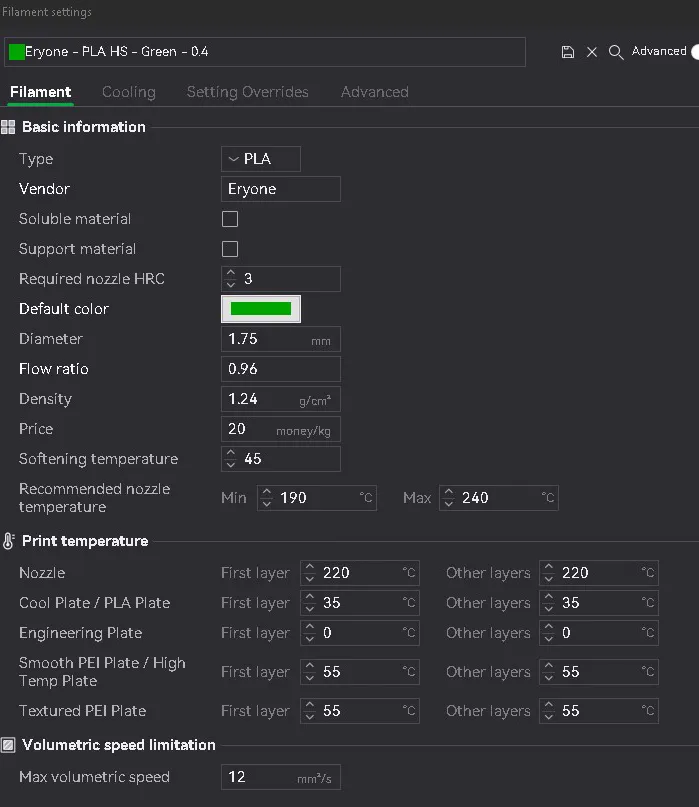
Task: Pick the green Default color swatch
Action: click(x=261, y=309)
